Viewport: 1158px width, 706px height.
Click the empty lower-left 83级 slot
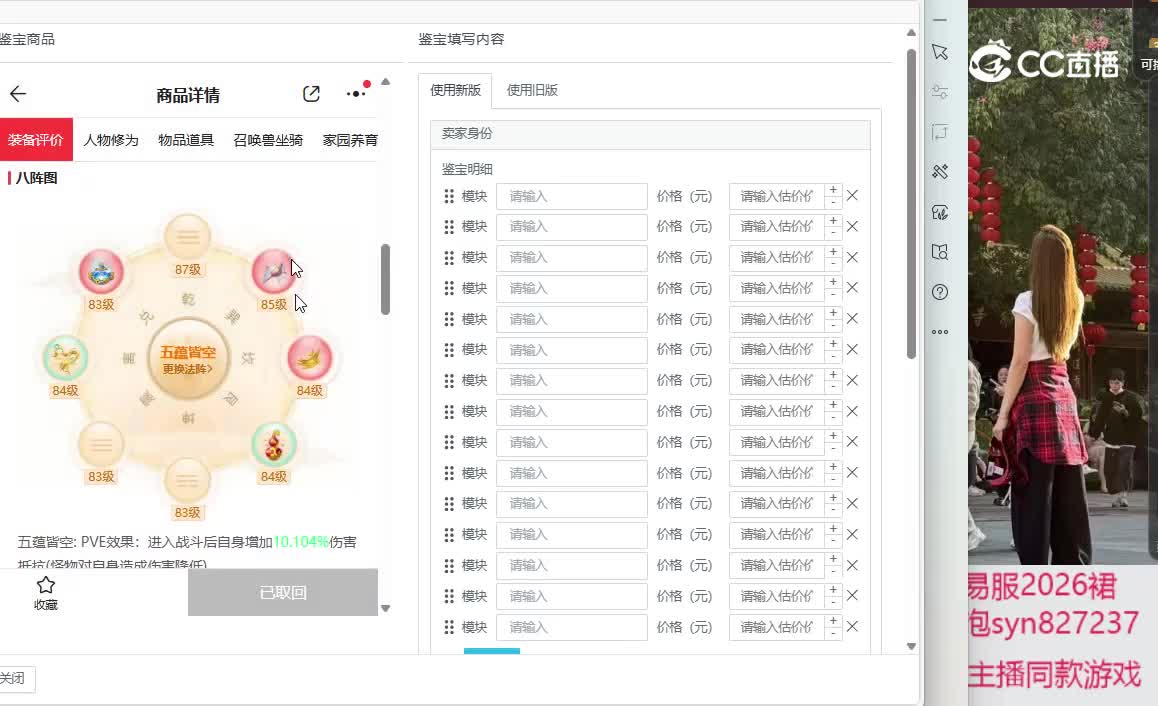tap(101, 445)
